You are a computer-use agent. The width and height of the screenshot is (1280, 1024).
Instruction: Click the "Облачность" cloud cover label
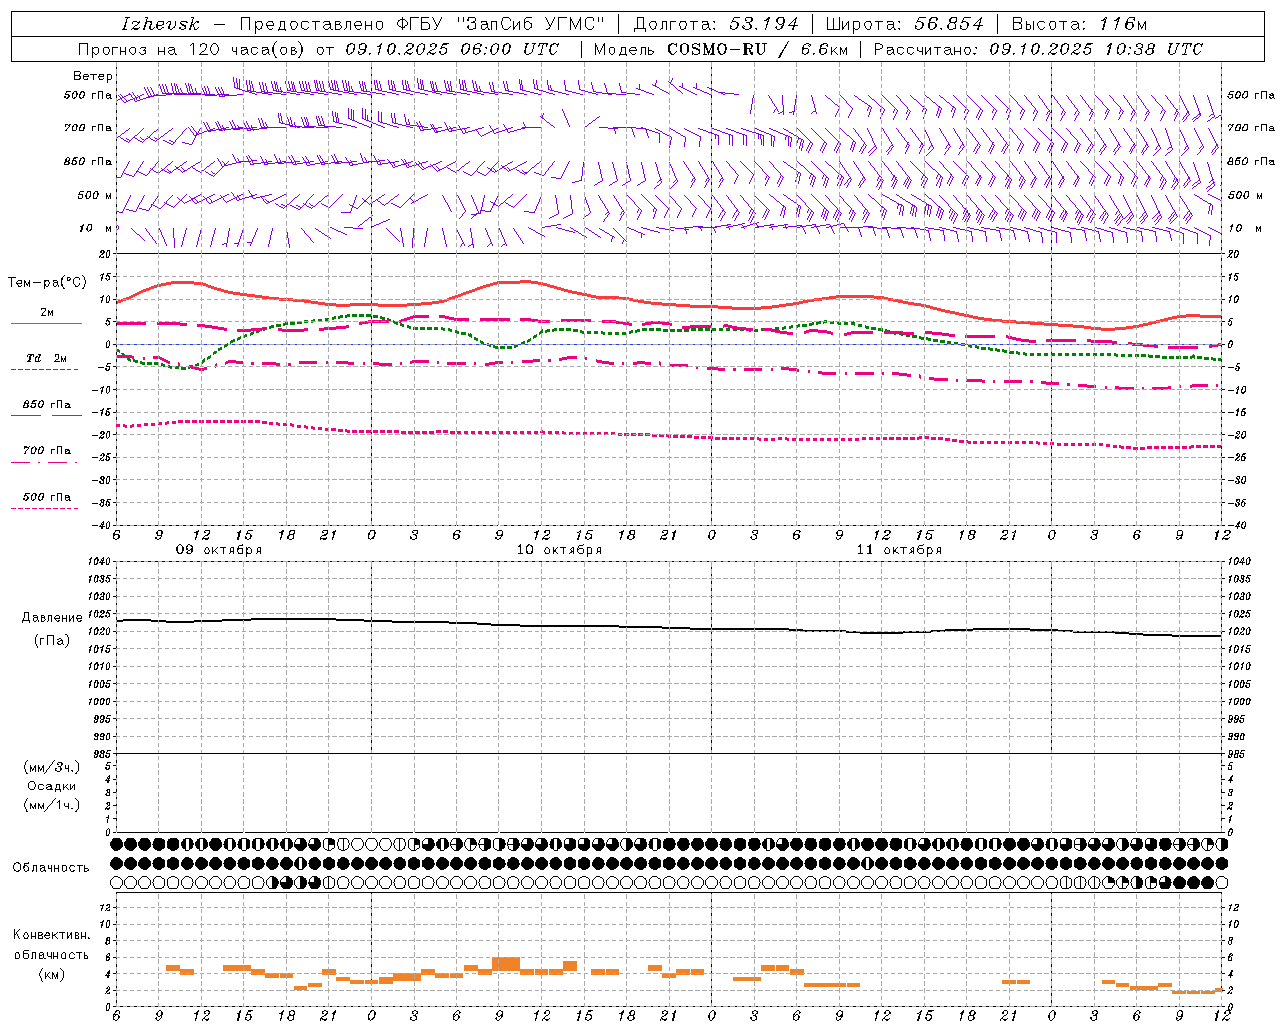(x=51, y=868)
